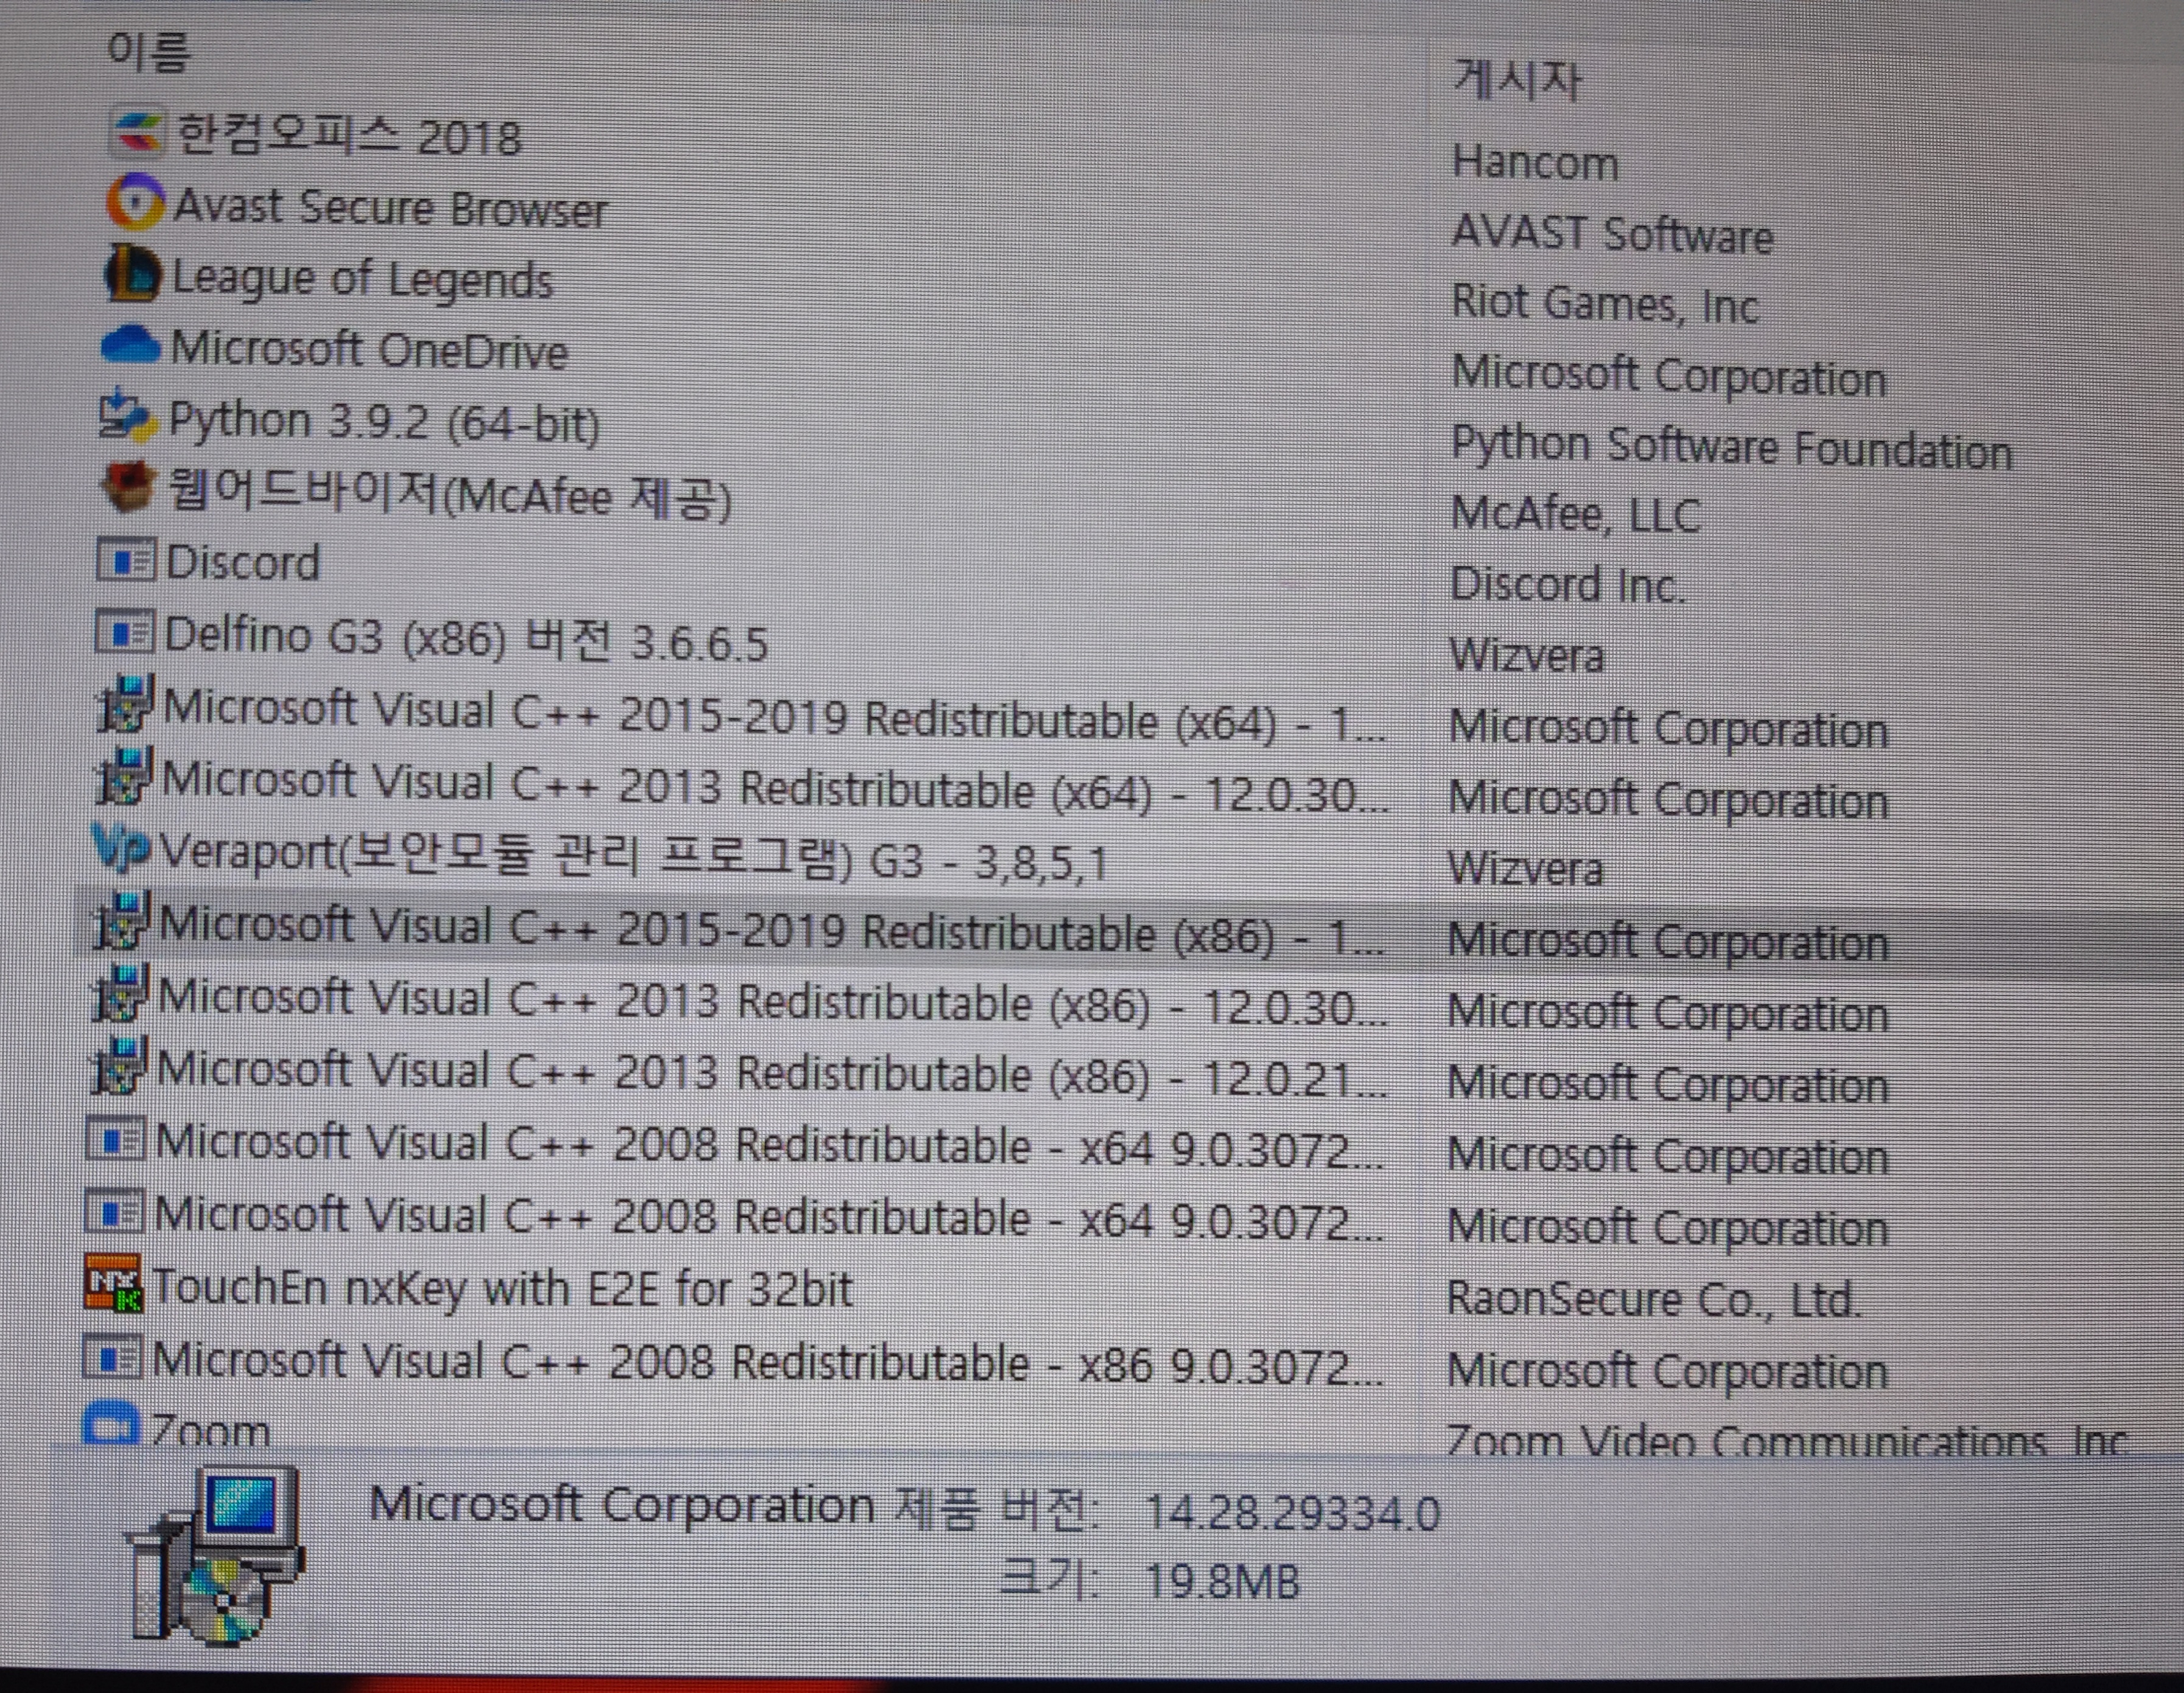Click the Veraport Vp icon
2184x1693 pixels.
coord(120,849)
